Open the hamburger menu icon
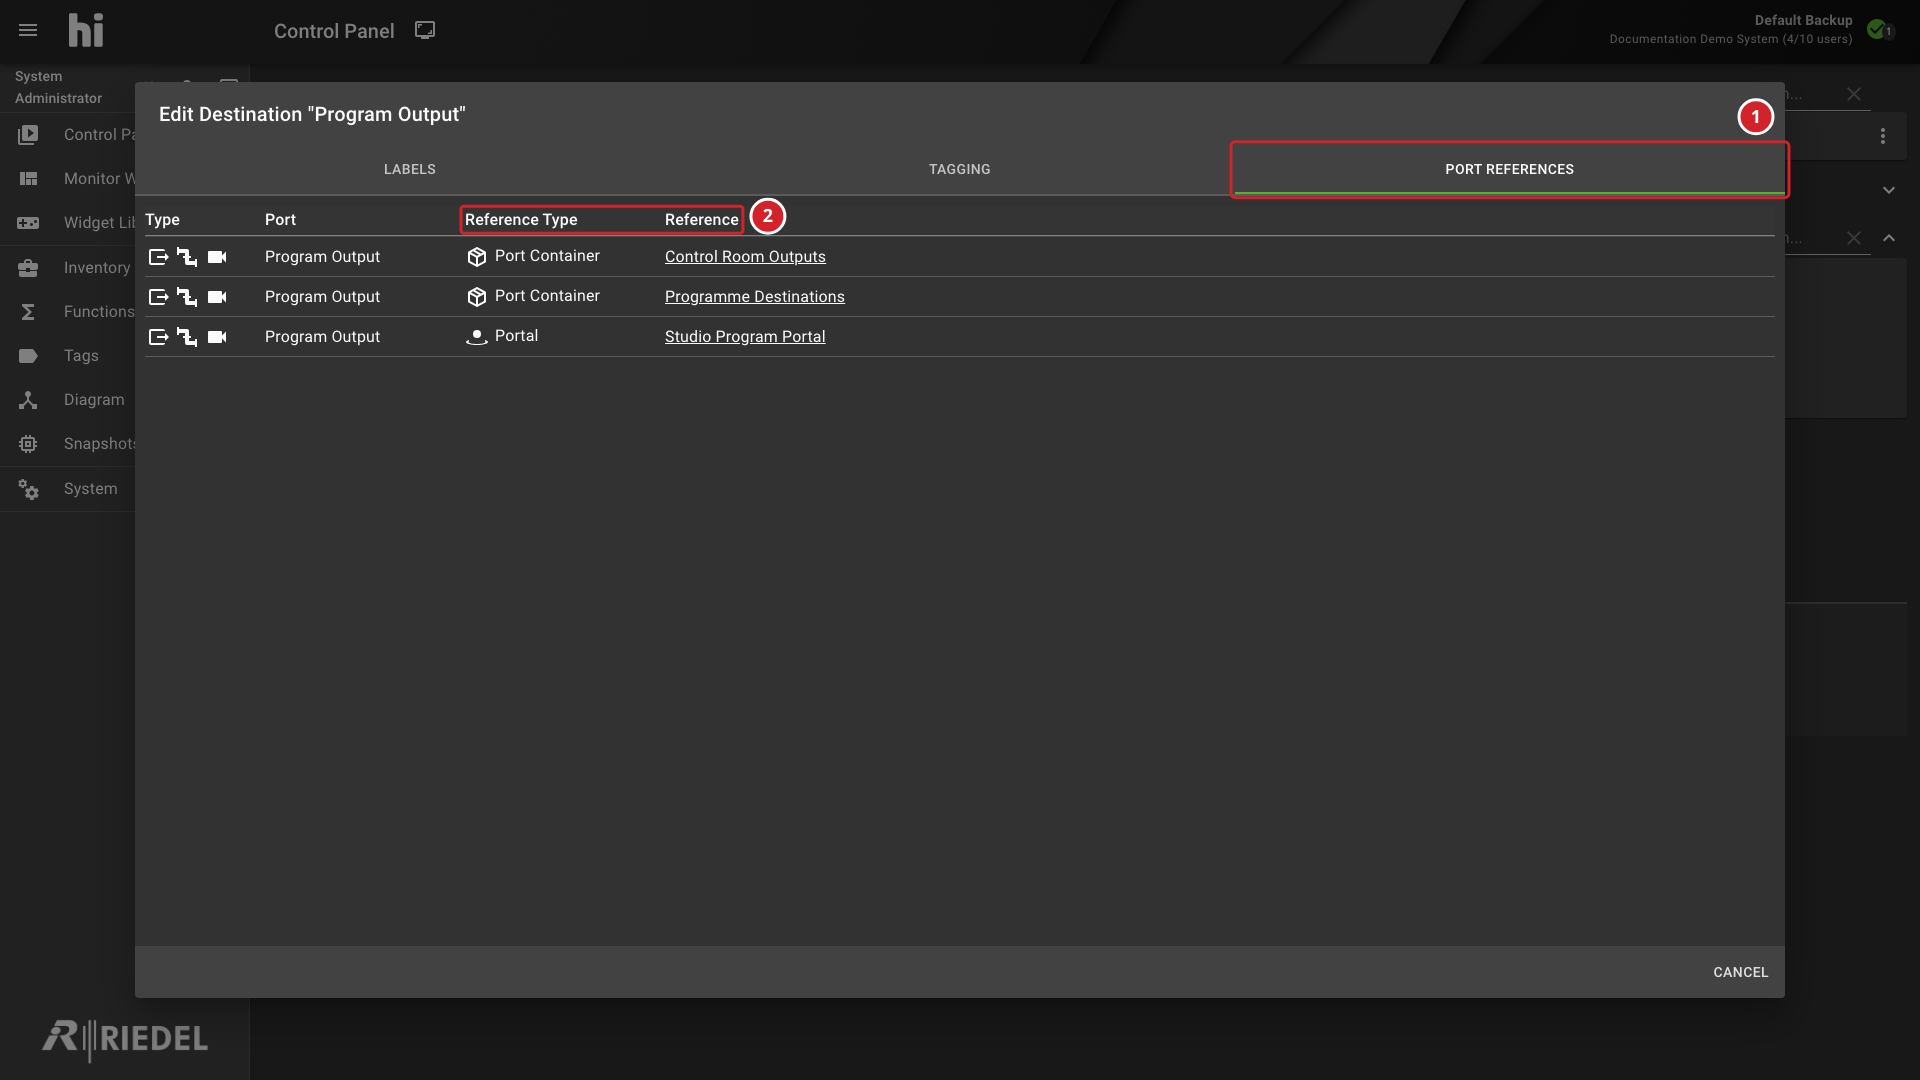 (28, 30)
